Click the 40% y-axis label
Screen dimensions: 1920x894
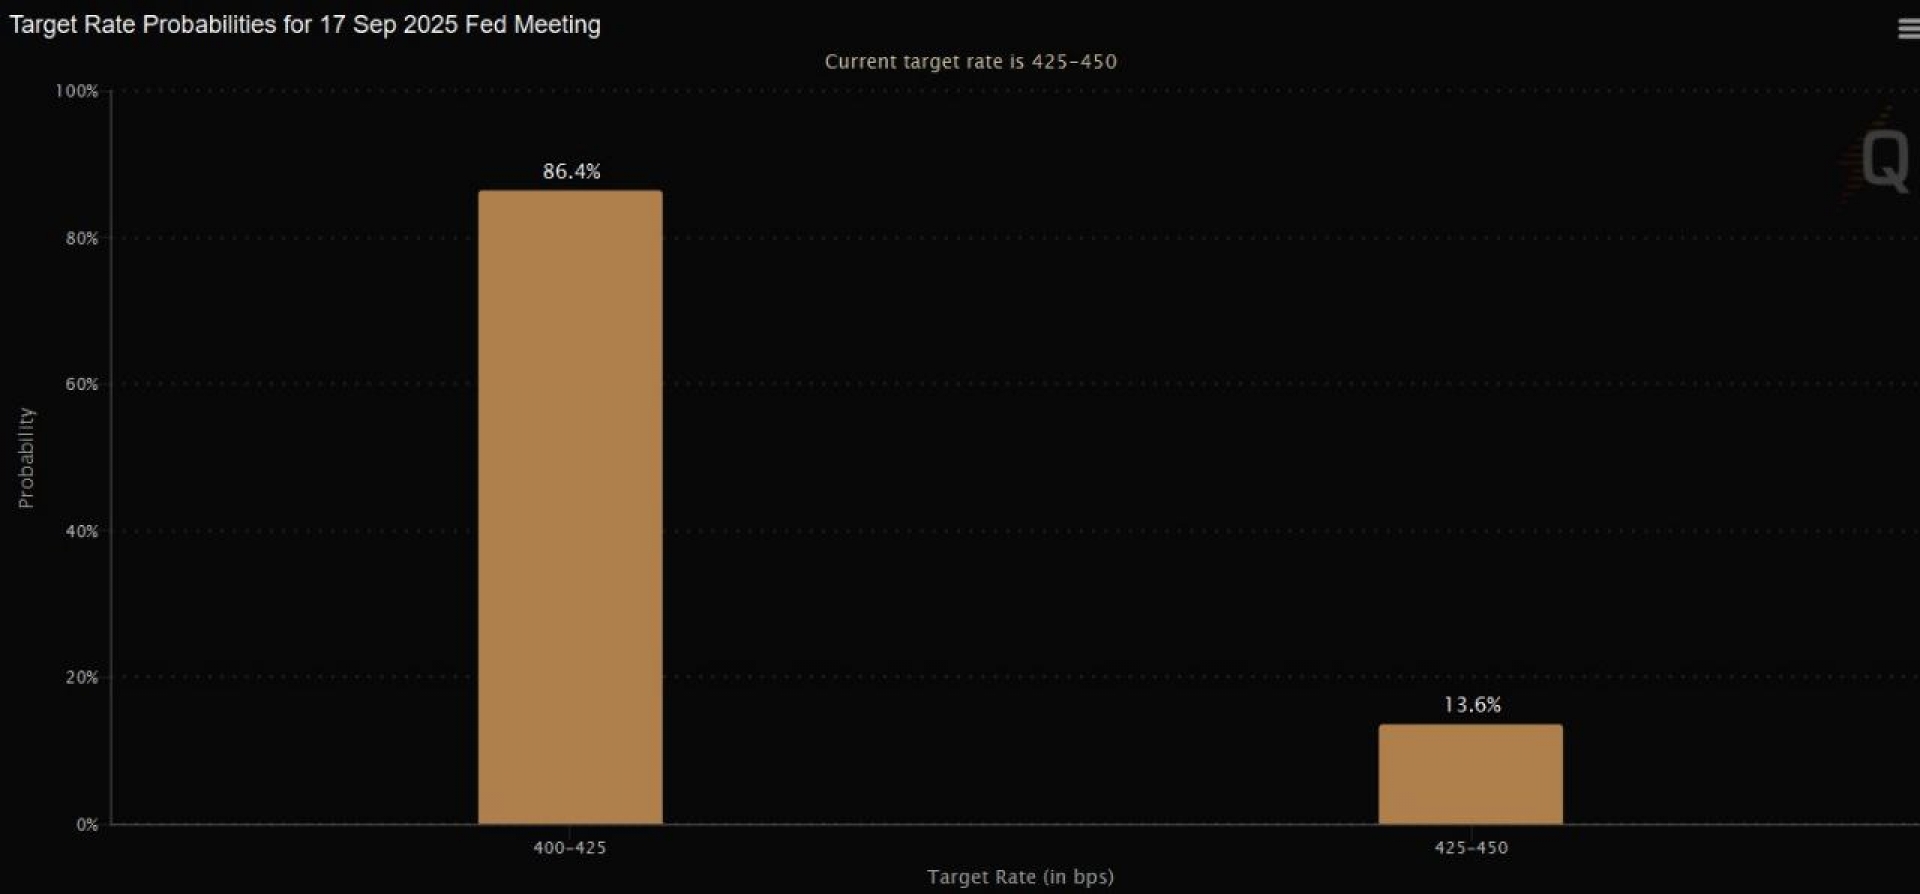coord(82,531)
